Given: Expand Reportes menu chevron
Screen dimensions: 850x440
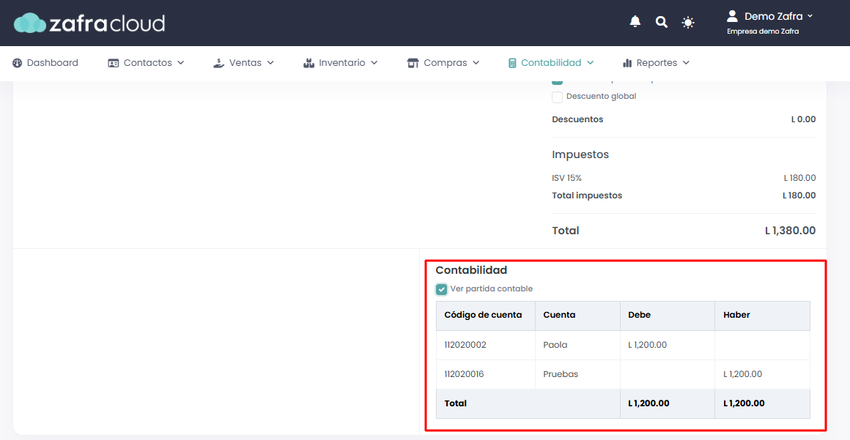Looking at the screenshot, I should click(686, 63).
